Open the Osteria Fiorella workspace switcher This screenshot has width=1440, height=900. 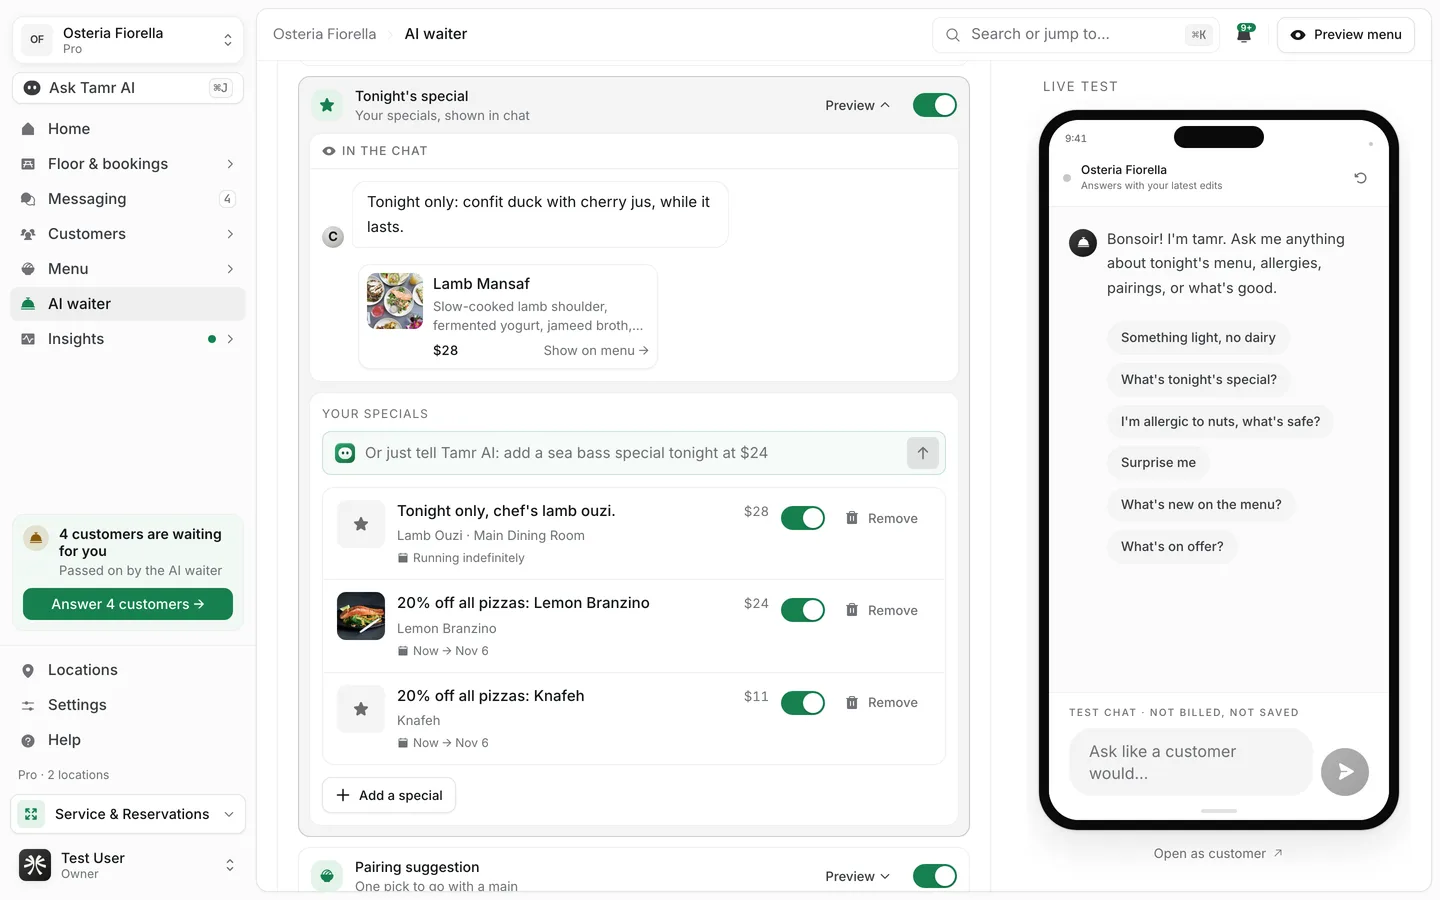128,40
